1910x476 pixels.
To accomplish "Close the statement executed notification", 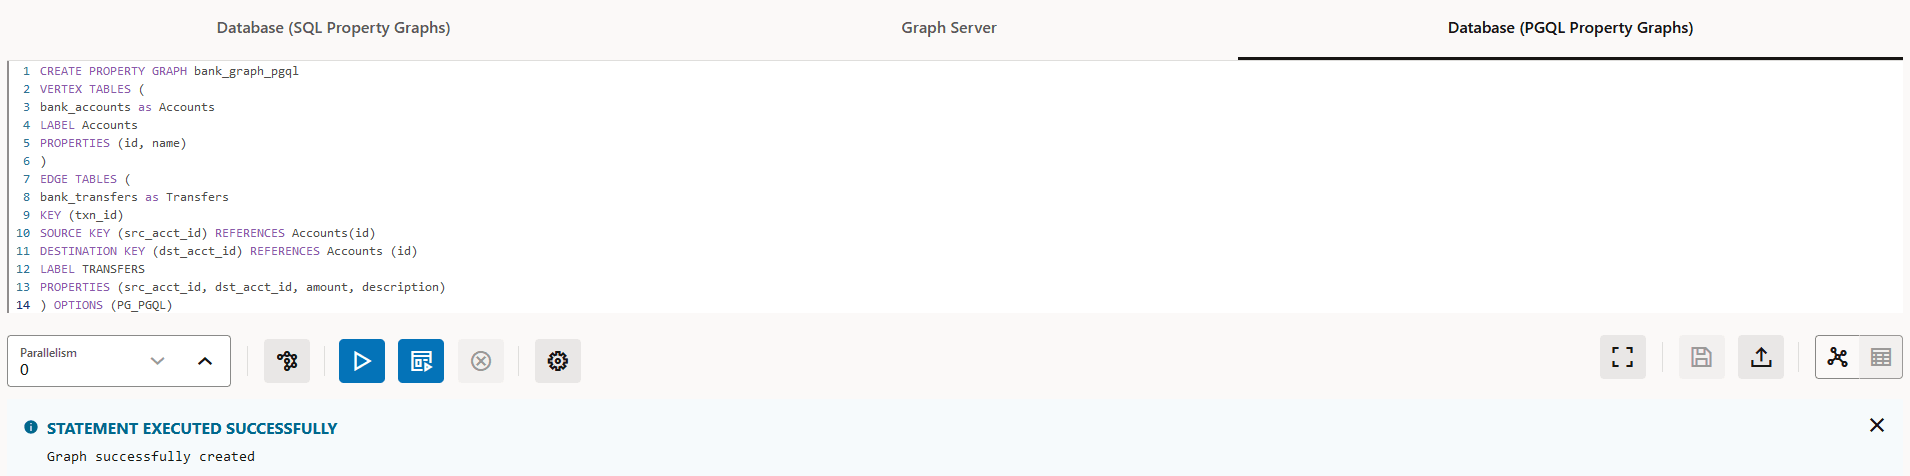I will (1877, 425).
